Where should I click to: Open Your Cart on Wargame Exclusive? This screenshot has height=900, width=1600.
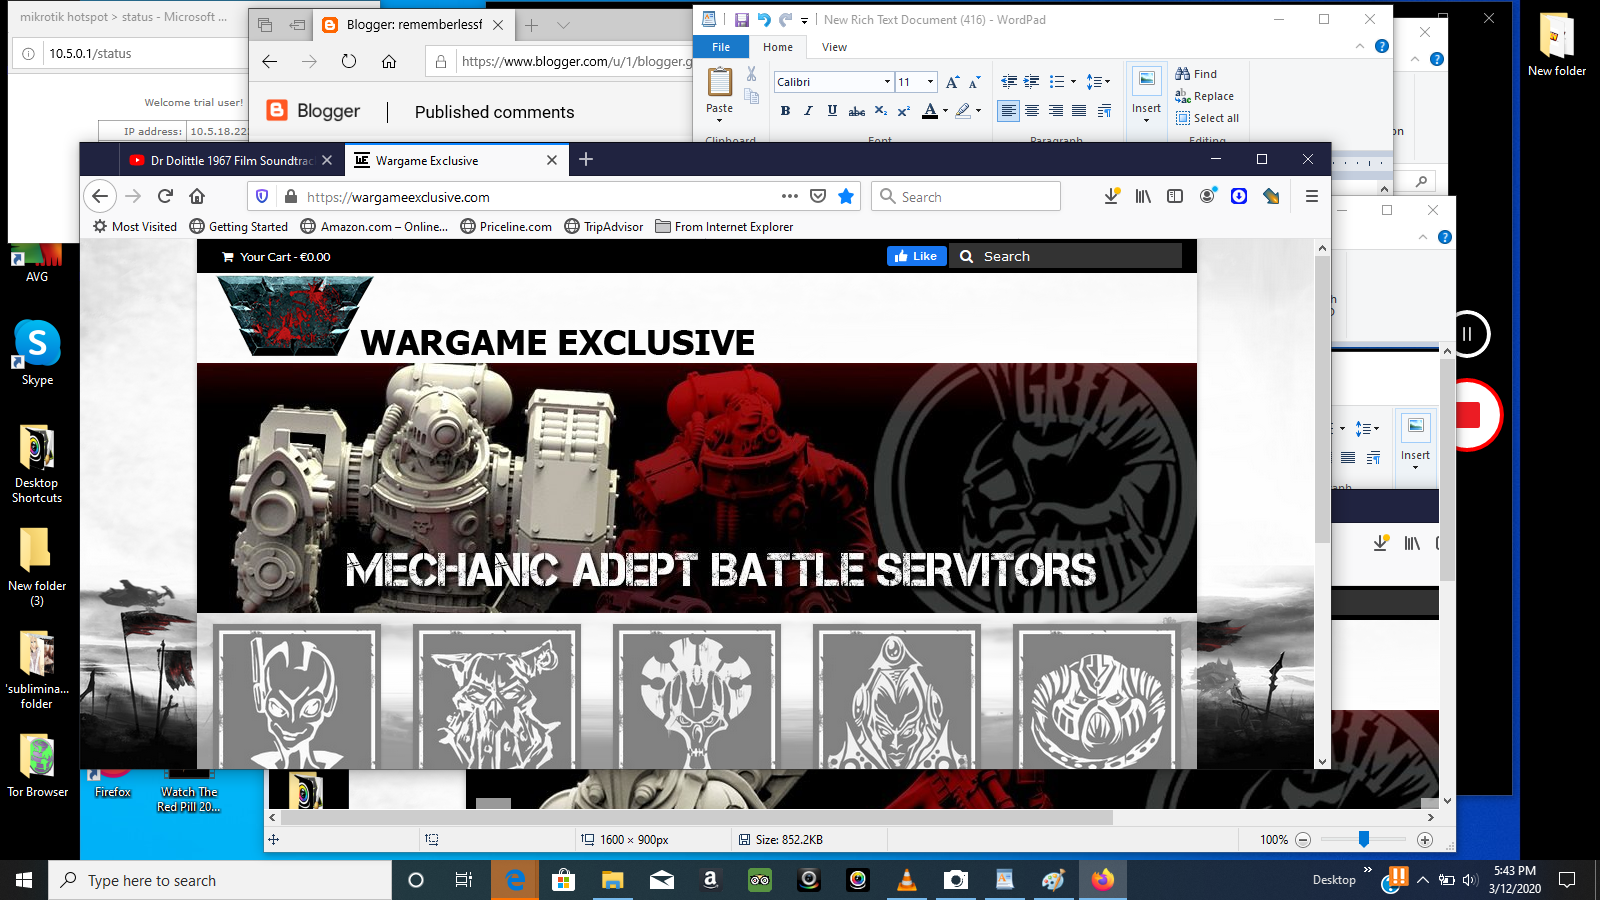tap(276, 257)
